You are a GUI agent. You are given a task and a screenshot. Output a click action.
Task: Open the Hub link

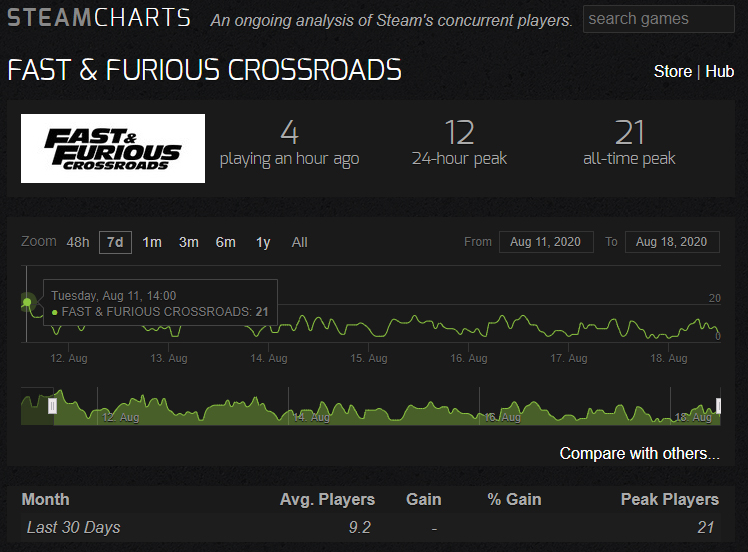[x=719, y=72]
